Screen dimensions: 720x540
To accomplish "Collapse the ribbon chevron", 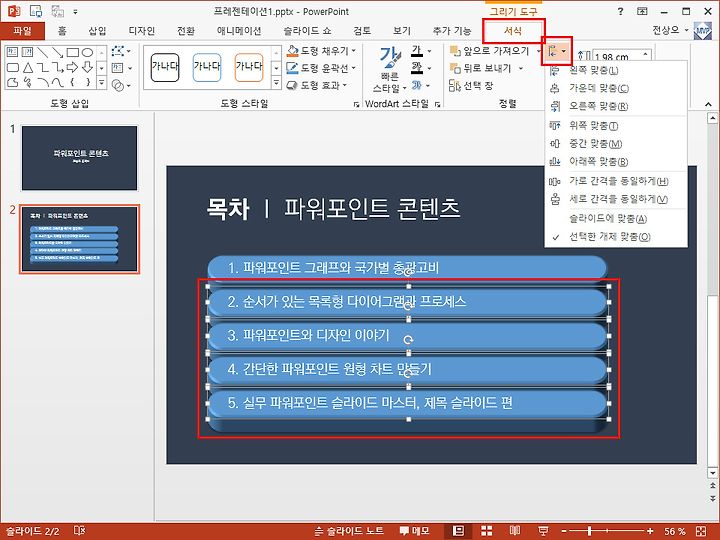I will [x=708, y=104].
